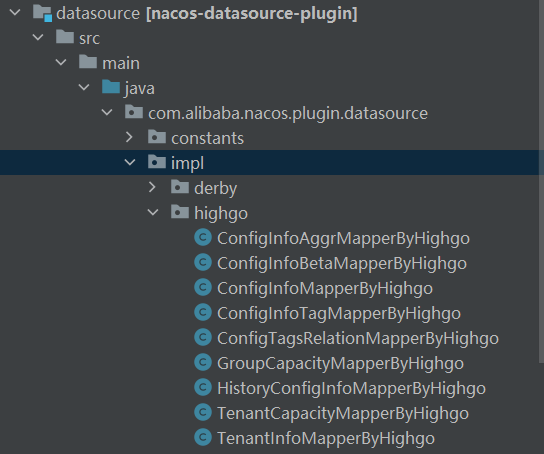Viewport: 544px width, 454px height.
Task: Collapse the impl package chevron
Action: [x=130, y=162]
